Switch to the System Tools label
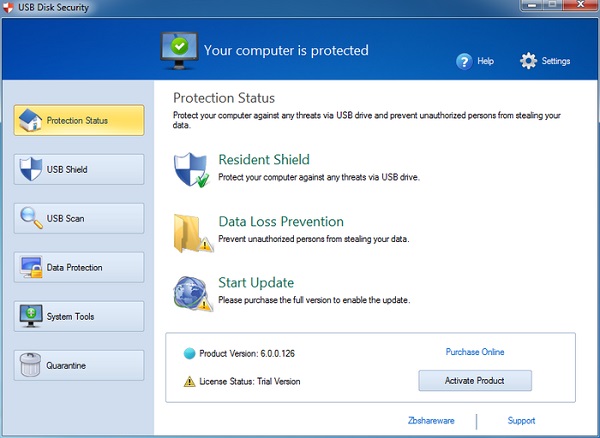The height and width of the screenshot is (438, 600). [70, 316]
